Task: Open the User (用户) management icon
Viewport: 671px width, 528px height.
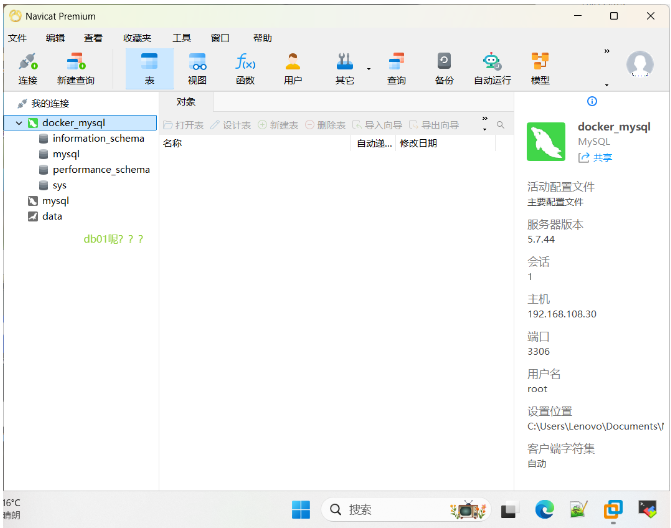Action: (293, 69)
